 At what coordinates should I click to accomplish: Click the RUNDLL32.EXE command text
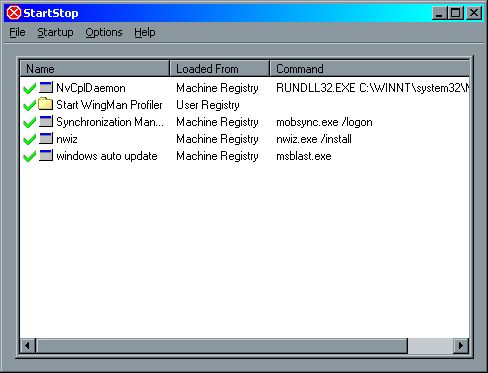pos(372,88)
